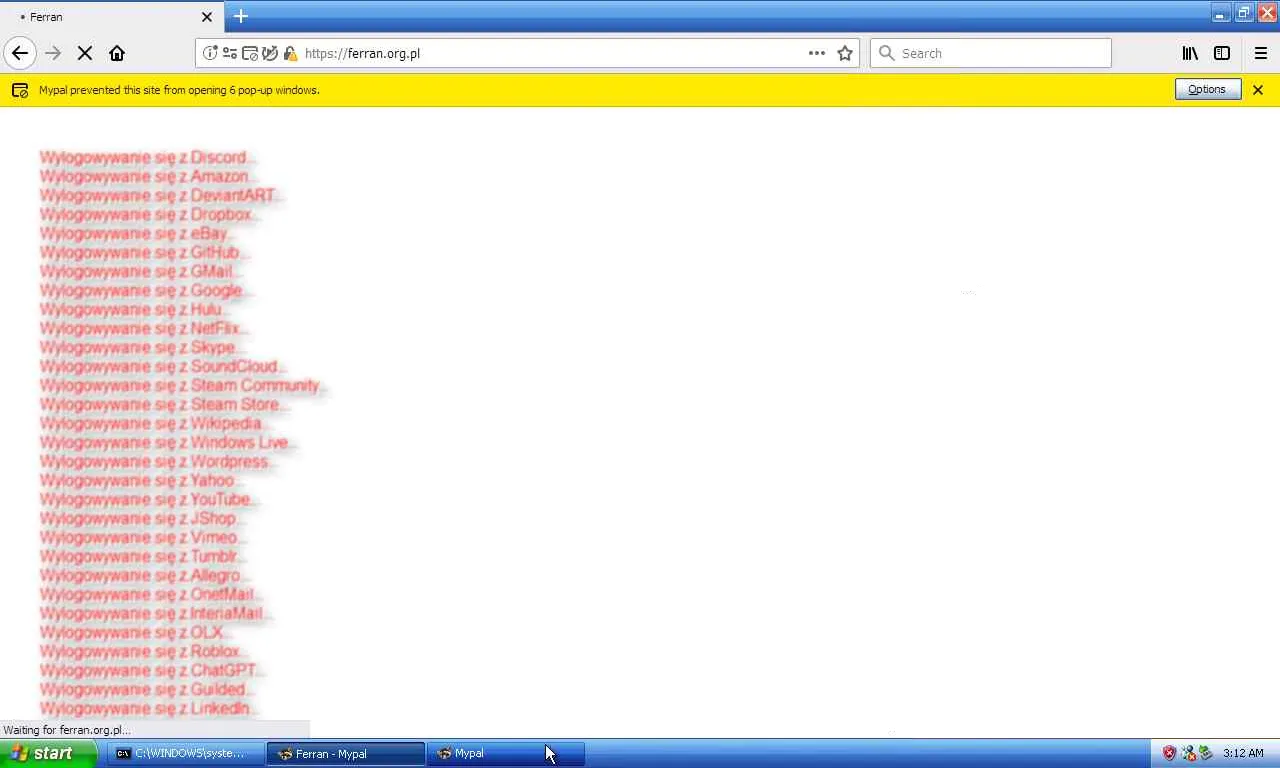This screenshot has height=768, width=1280.
Task: Go back to the previous page
Action: click(20, 53)
